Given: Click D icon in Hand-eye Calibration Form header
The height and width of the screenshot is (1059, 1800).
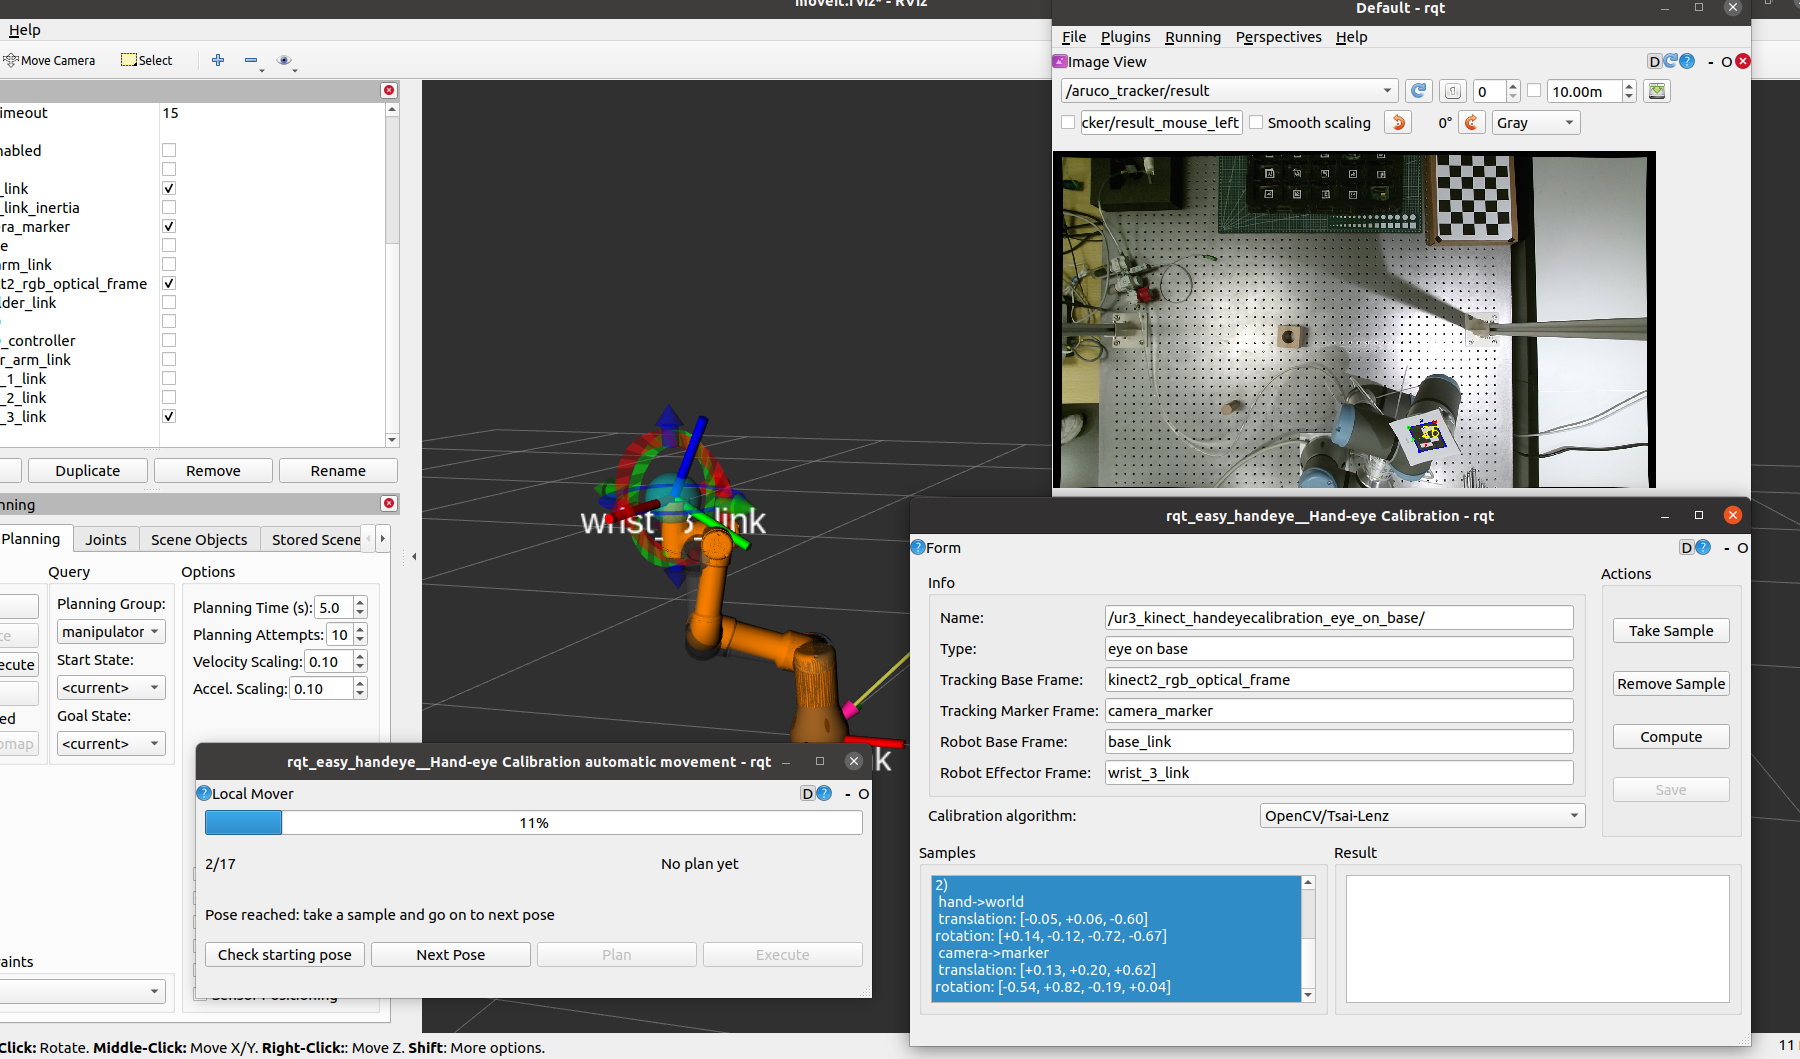Looking at the screenshot, I should tap(1687, 547).
